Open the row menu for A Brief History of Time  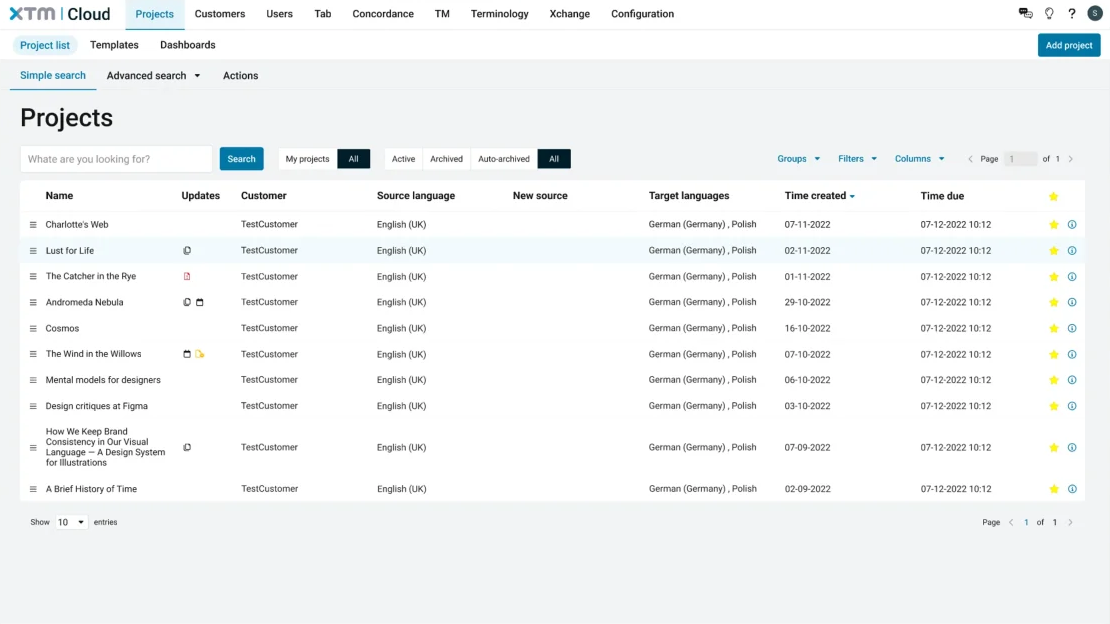point(33,489)
